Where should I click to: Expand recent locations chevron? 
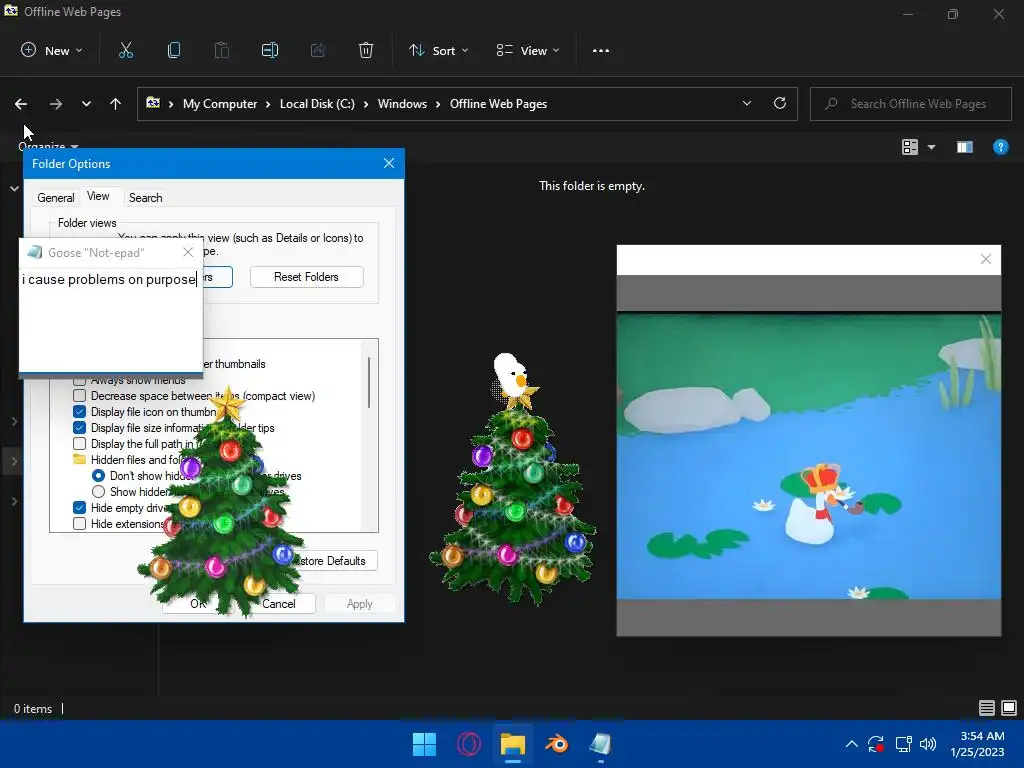(x=86, y=104)
